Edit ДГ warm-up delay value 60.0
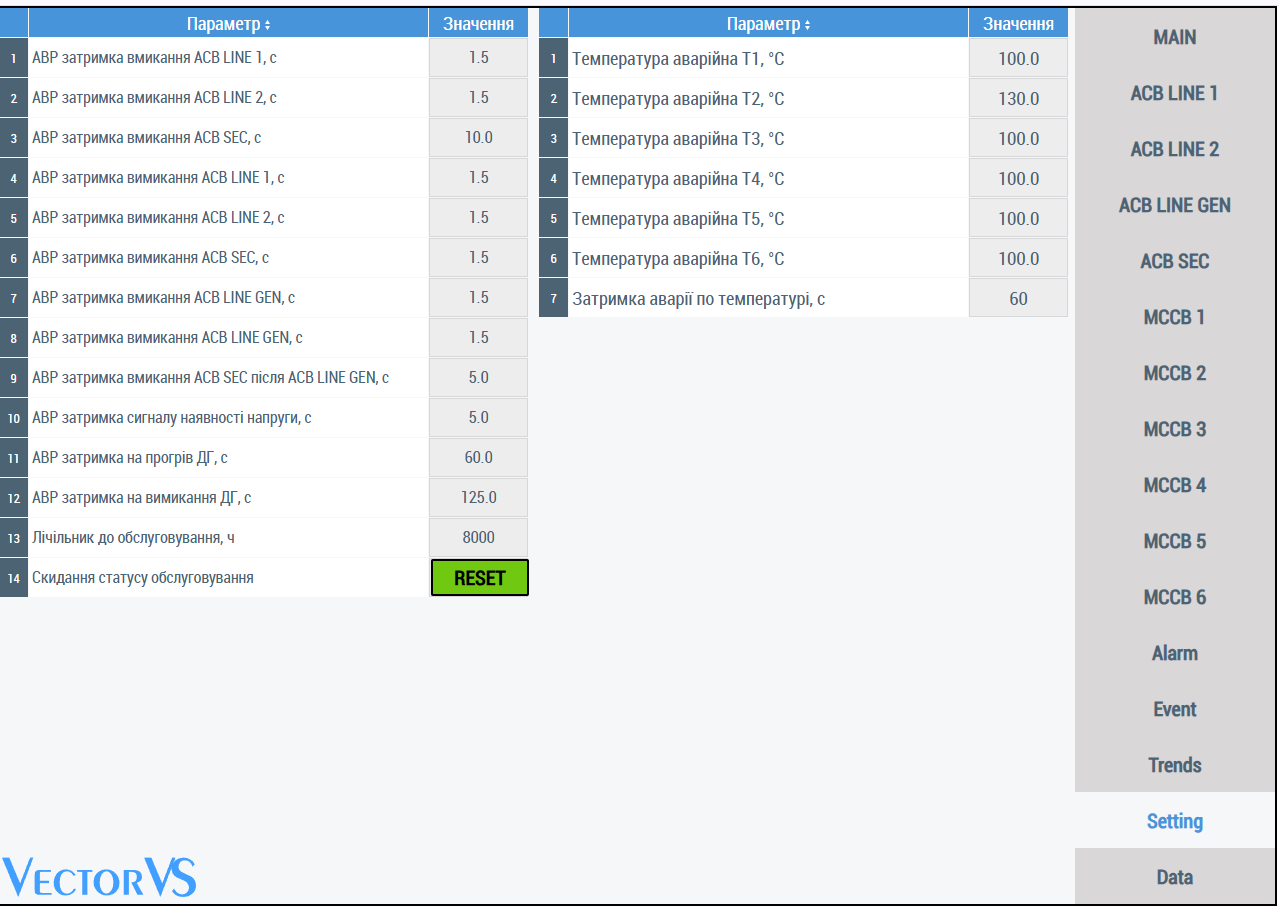Screen dimensions: 1279x909 [x=479, y=458]
